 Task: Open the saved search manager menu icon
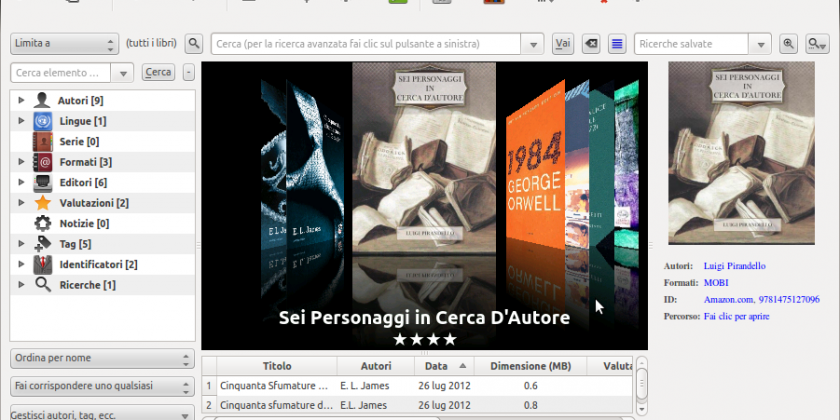818,44
